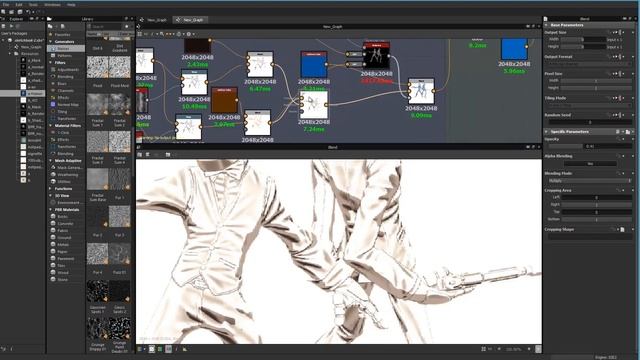The height and width of the screenshot is (360, 640).
Task: Select the brown uniform color node in graph
Action: pos(224,100)
